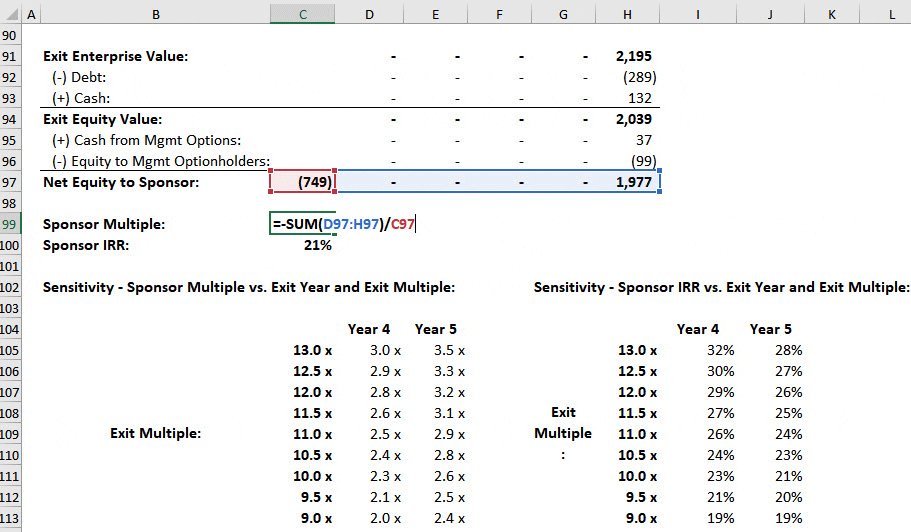Screen dimensions: 911x532
Task: Select column L header
Action: 892,15
